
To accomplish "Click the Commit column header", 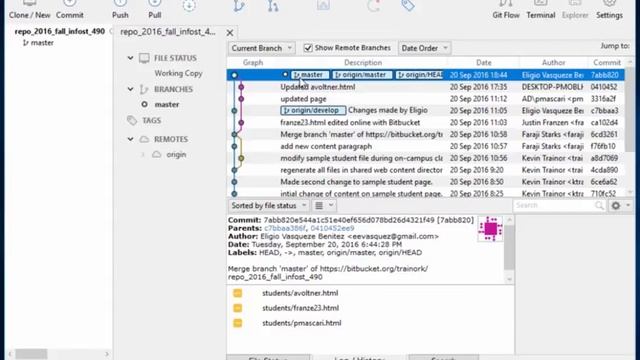I will (x=607, y=62).
